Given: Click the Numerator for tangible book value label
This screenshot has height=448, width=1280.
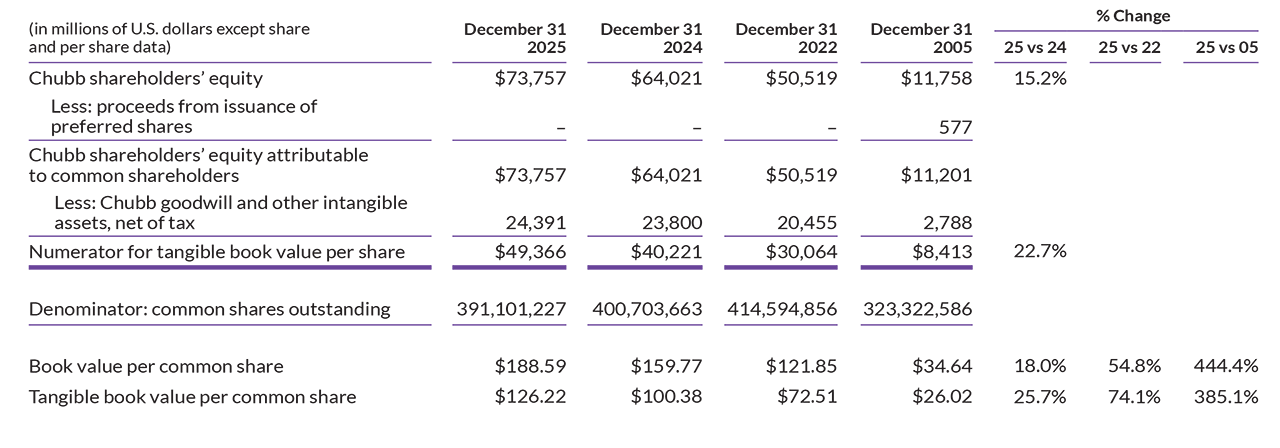Looking at the screenshot, I should (x=217, y=252).
